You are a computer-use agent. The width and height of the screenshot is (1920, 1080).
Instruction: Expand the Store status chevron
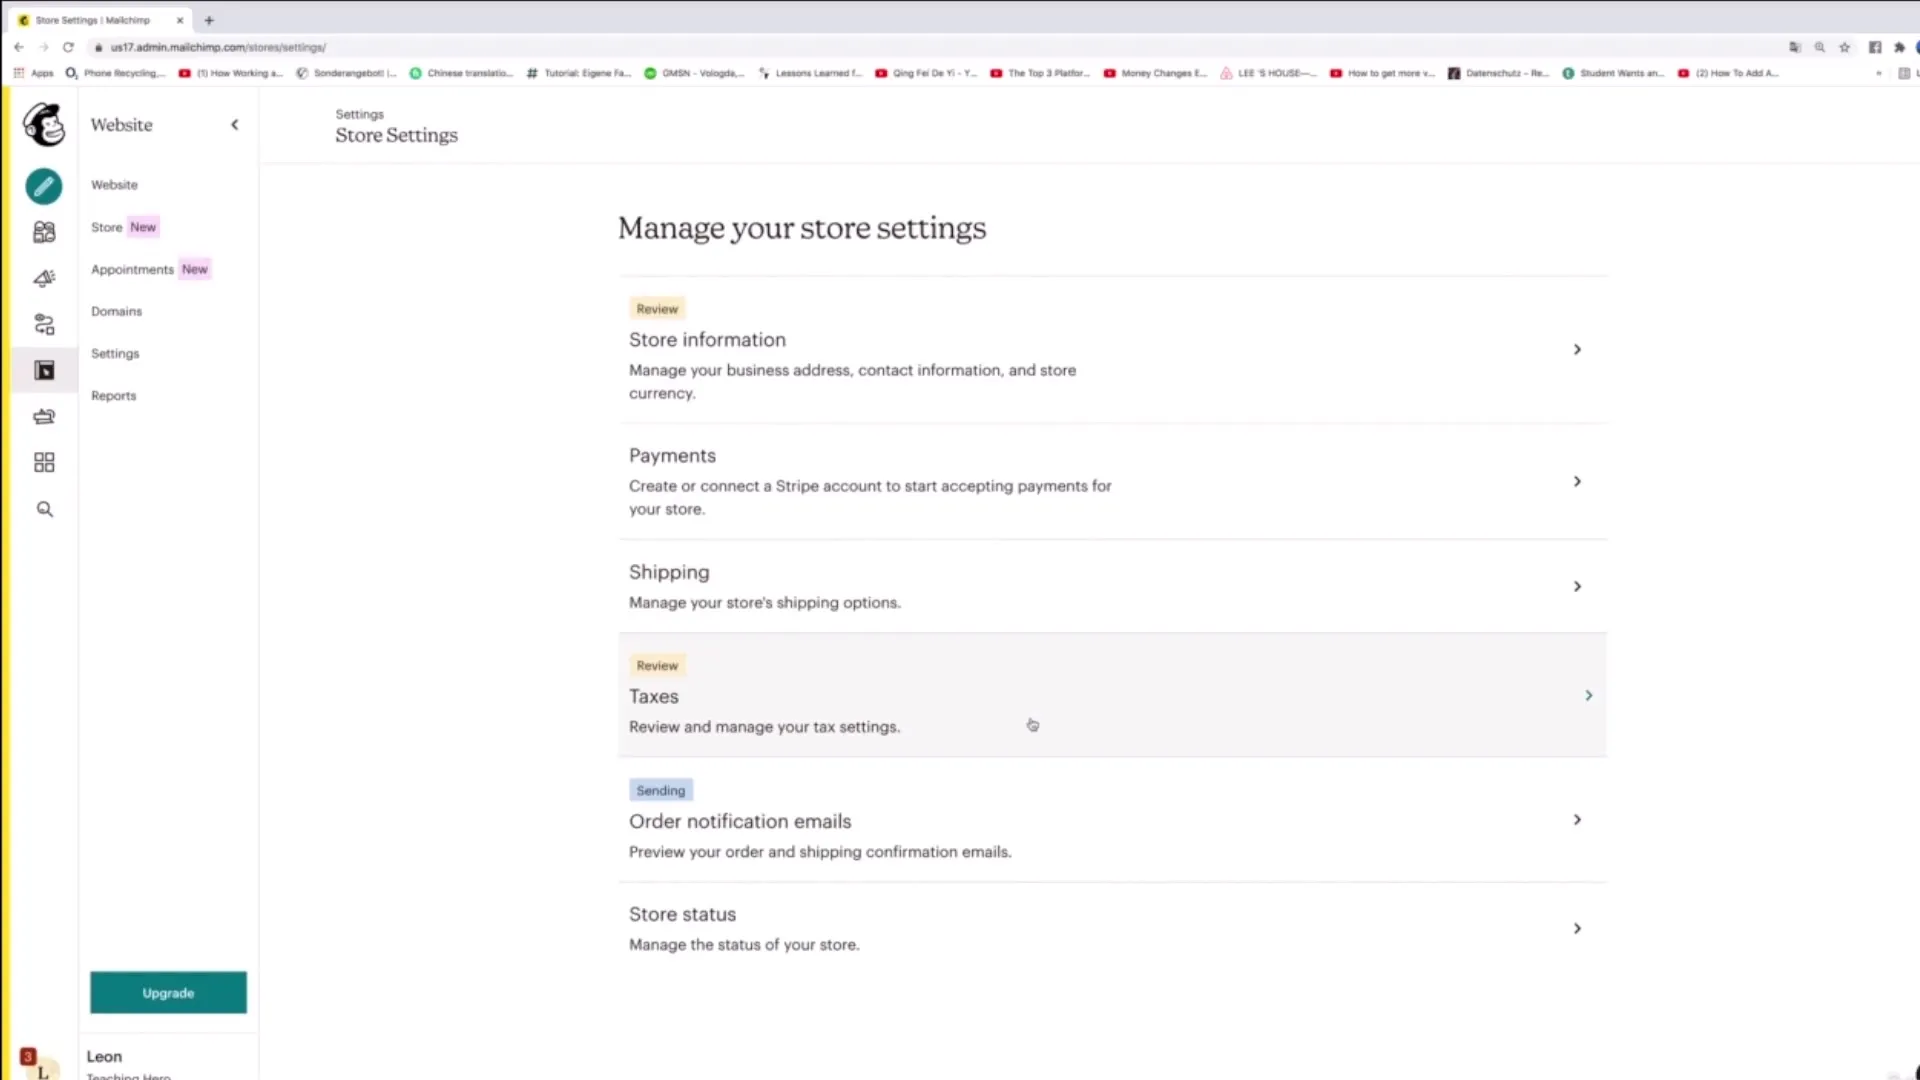1577,929
